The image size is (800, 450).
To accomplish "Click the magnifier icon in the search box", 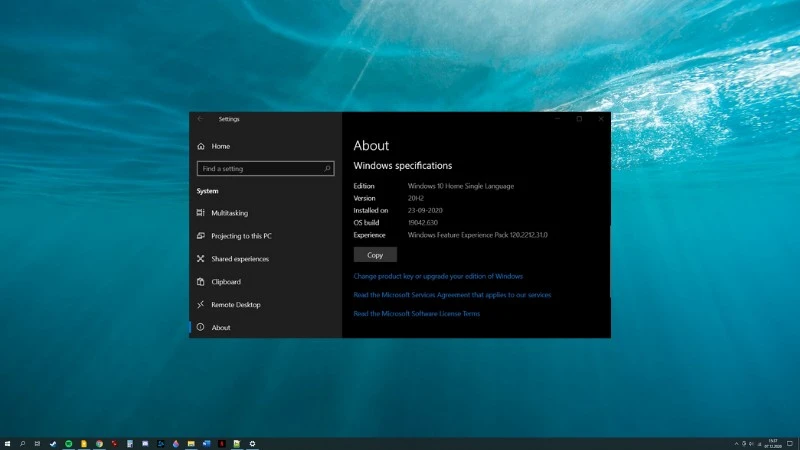I will (327, 168).
